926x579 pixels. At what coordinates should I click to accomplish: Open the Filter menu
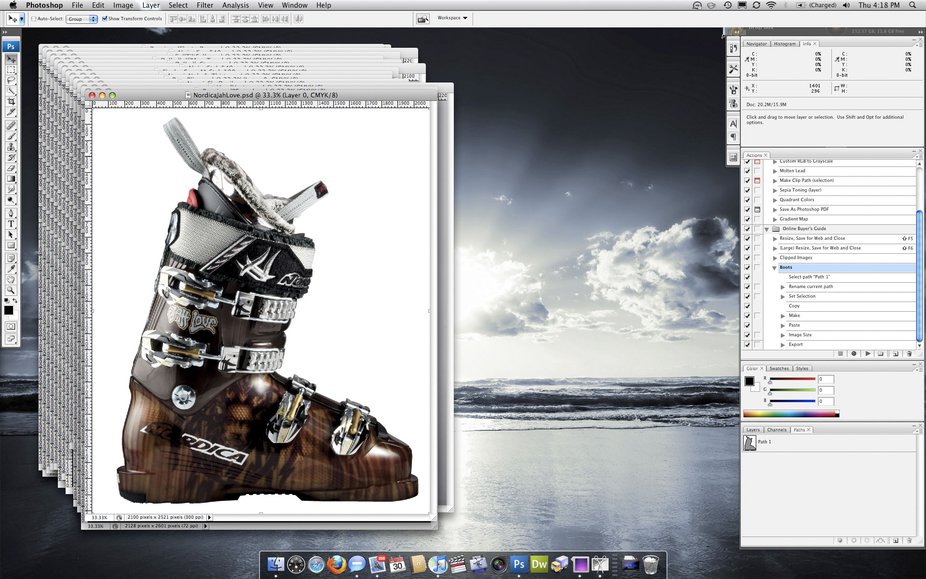pyautogui.click(x=204, y=5)
